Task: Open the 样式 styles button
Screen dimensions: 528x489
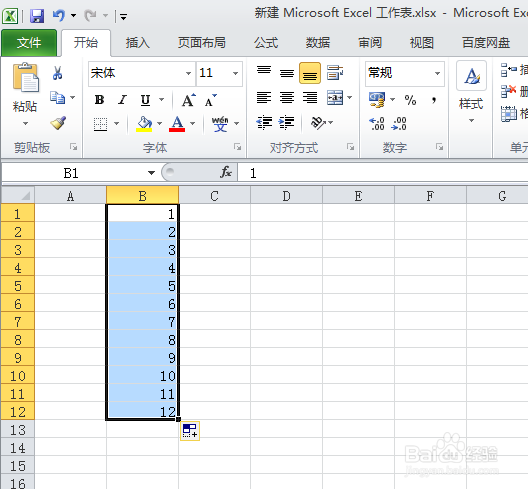Action: (x=471, y=93)
